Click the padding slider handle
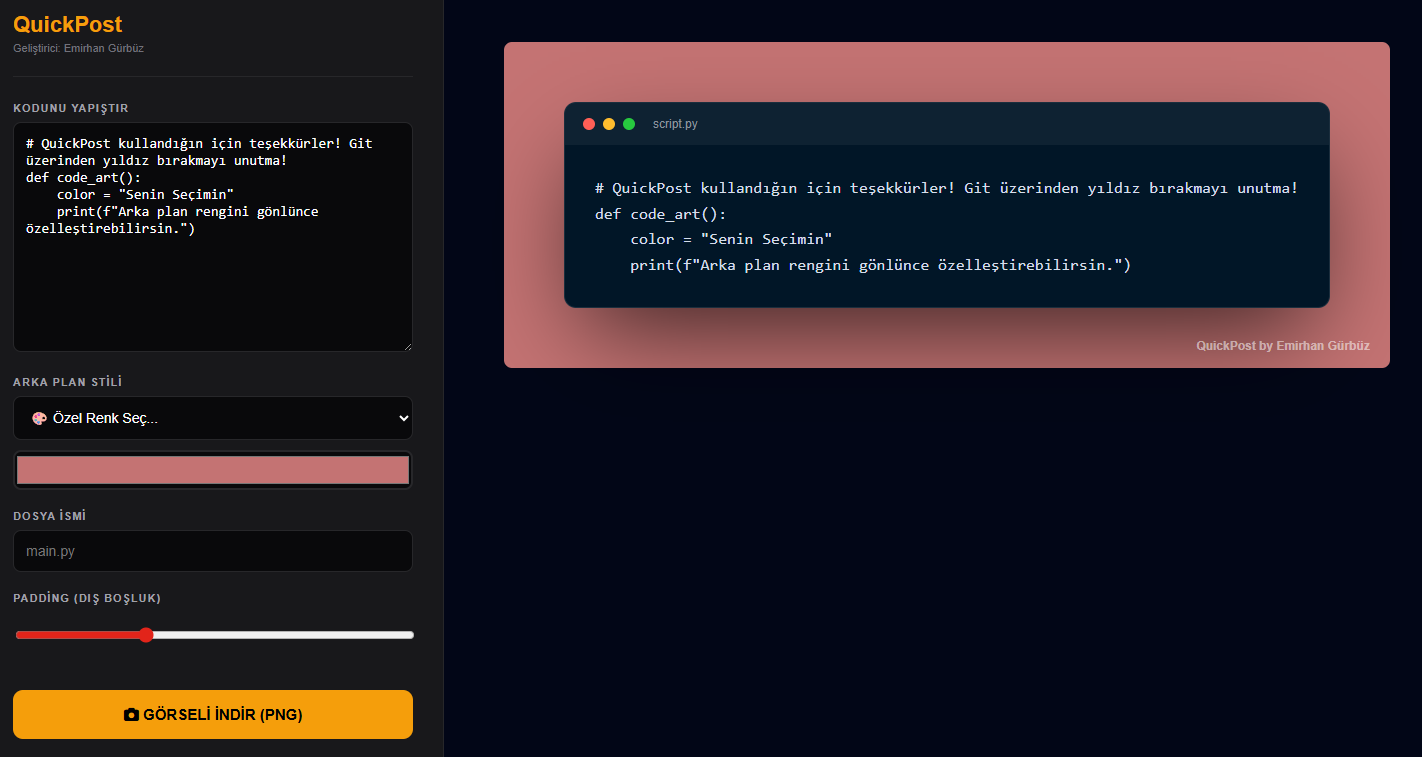 (146, 635)
